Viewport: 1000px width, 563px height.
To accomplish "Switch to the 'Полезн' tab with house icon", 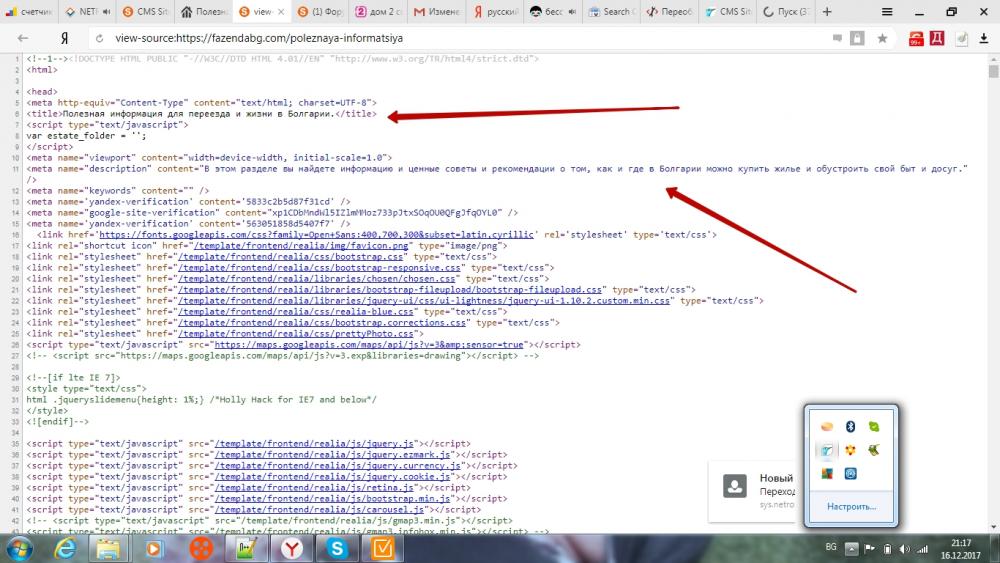I will 203,11.
